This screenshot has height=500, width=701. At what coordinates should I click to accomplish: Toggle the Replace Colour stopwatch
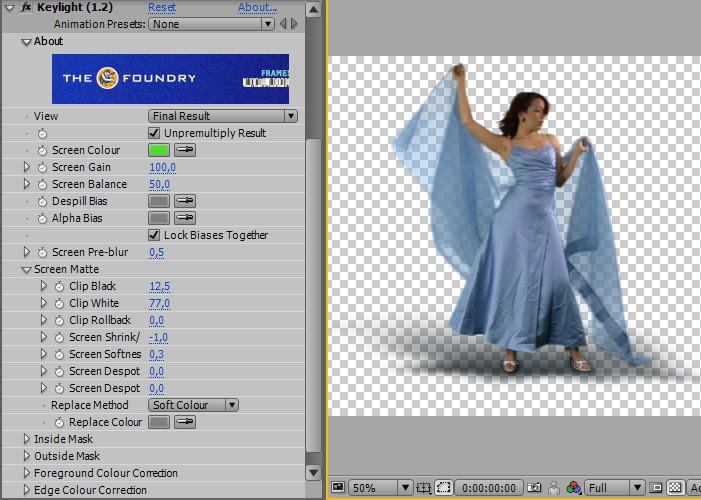59,422
